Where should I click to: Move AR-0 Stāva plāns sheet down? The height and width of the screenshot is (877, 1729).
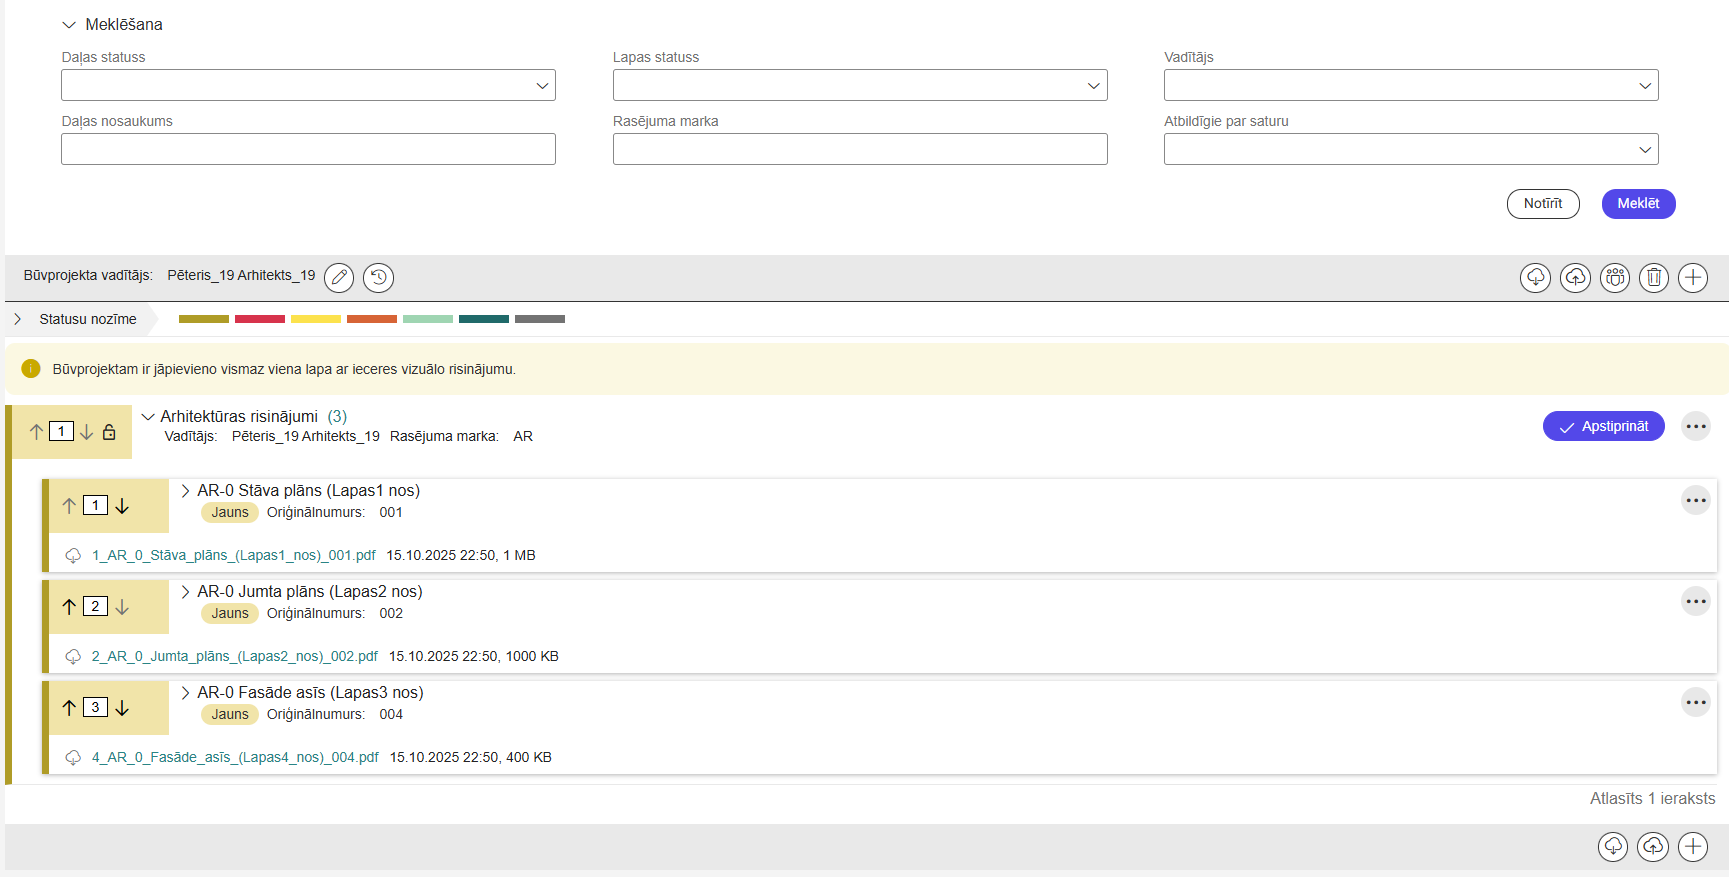(x=122, y=506)
